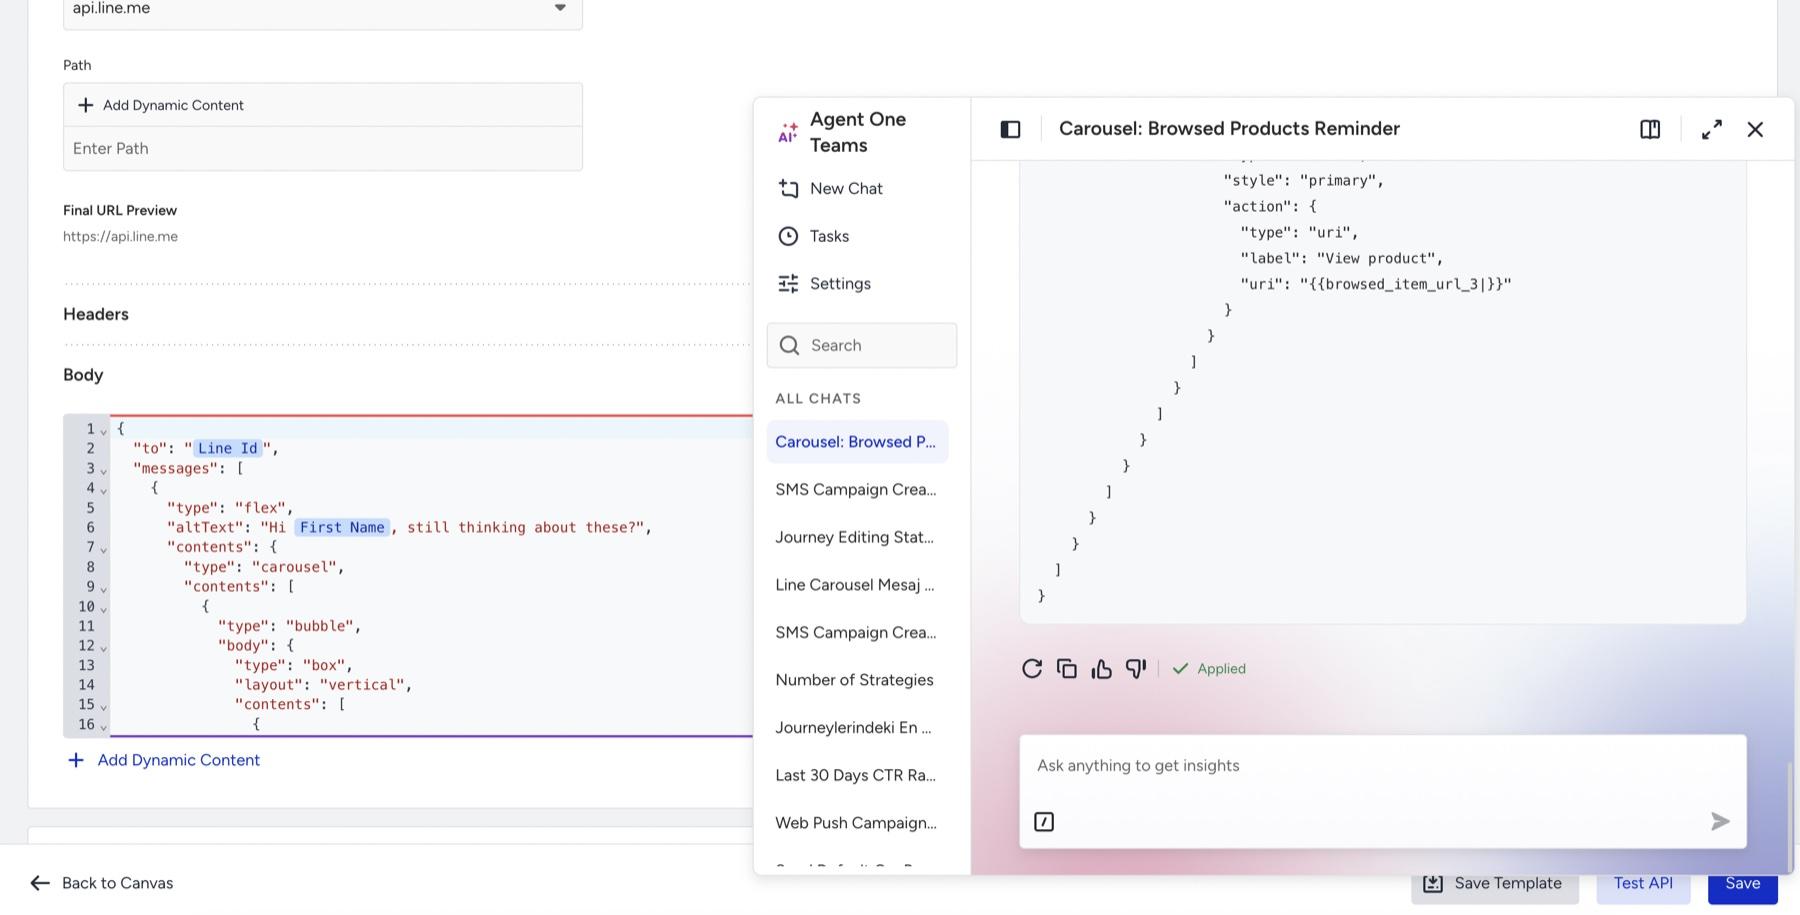Give thumbs down to the response
The height and width of the screenshot is (915, 1800).
click(1136, 669)
